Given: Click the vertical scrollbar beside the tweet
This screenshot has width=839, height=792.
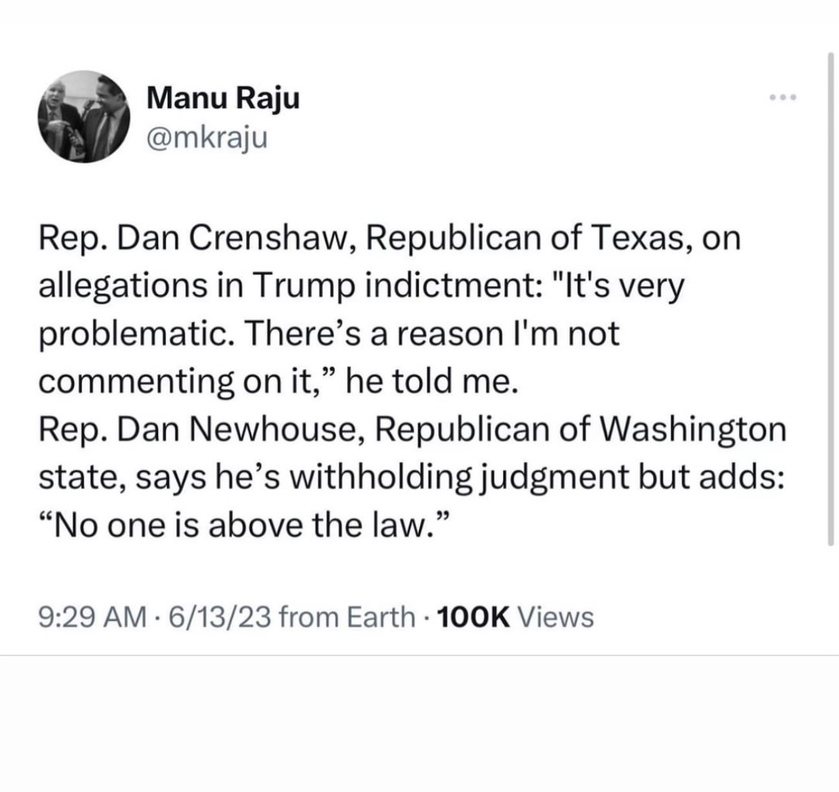Looking at the screenshot, I should pyautogui.click(x=830, y=299).
